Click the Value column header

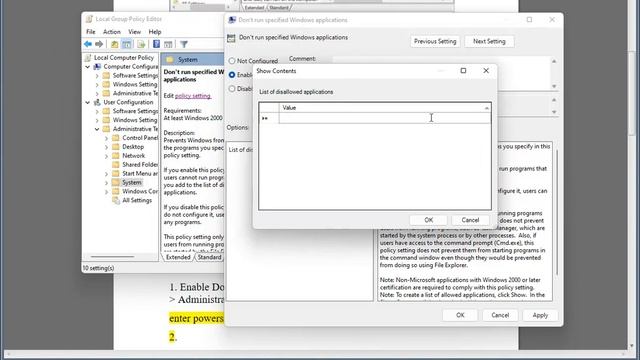point(385,108)
